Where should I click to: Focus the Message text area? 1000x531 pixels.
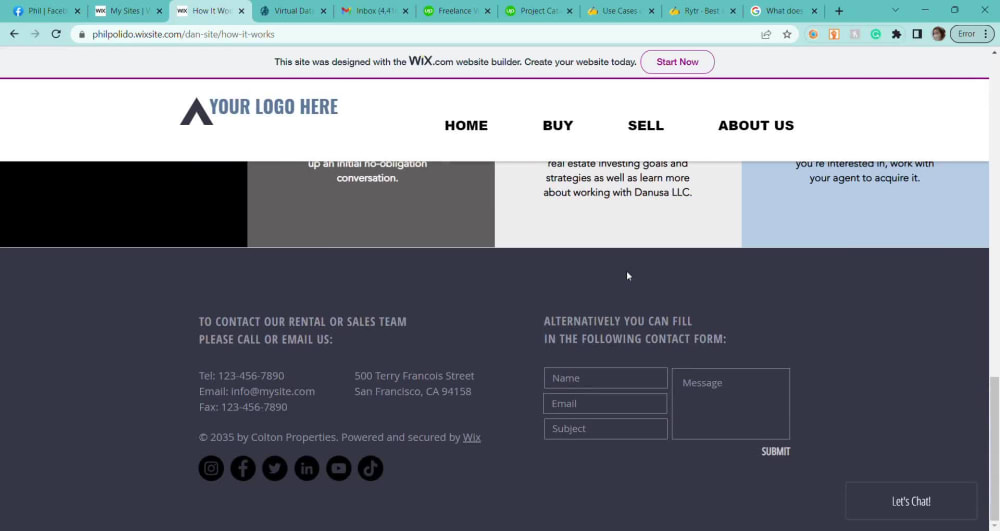point(731,404)
